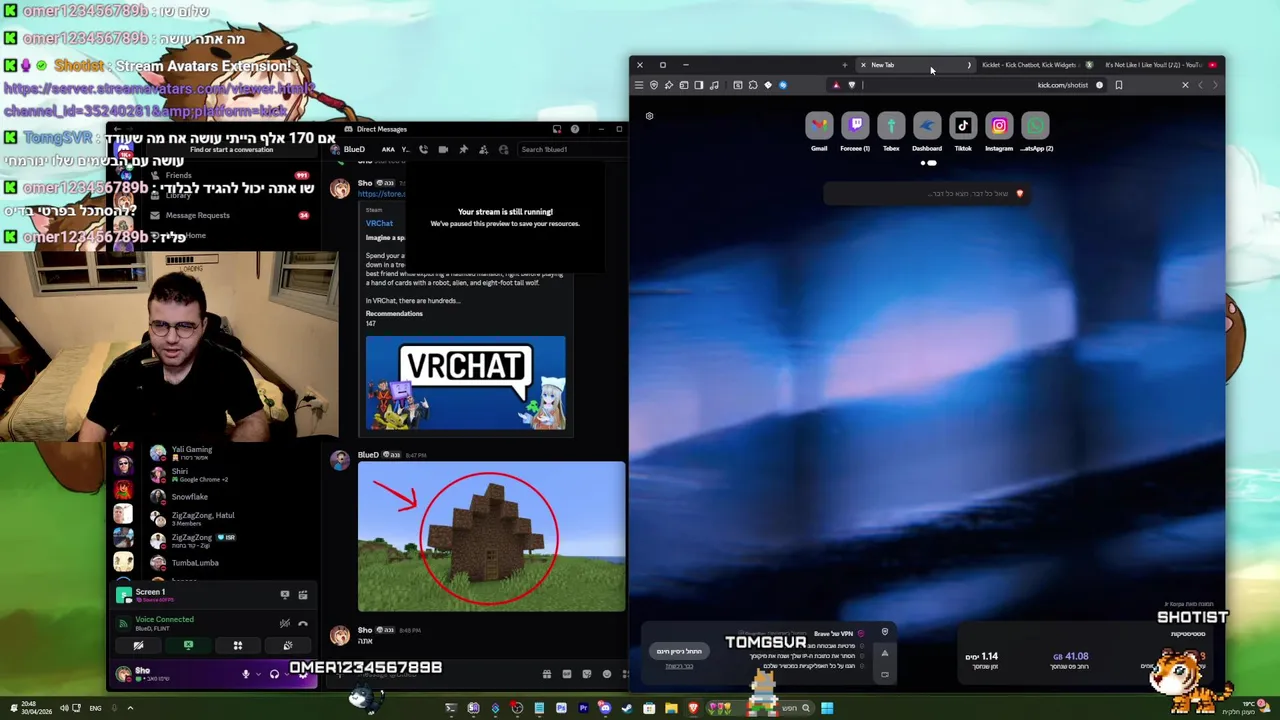Image resolution: width=1280 pixels, height=720 pixels.
Task: Open the Forceee Twitch shortcut tile
Action: click(855, 126)
